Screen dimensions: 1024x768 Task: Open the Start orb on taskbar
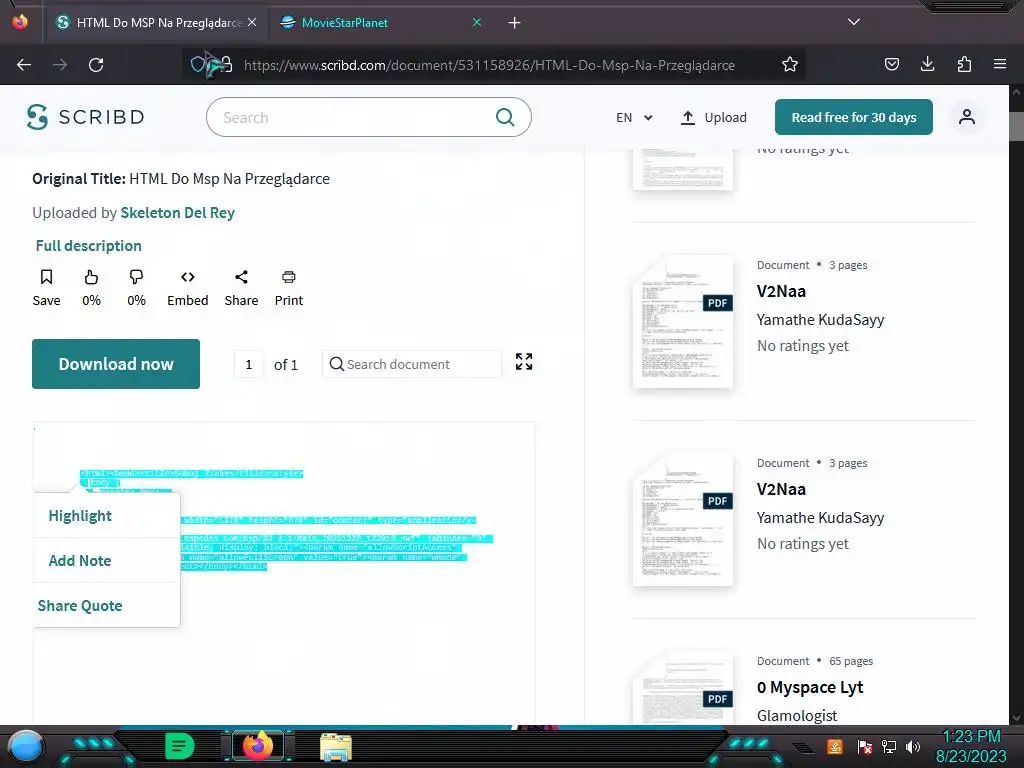click(x=25, y=746)
